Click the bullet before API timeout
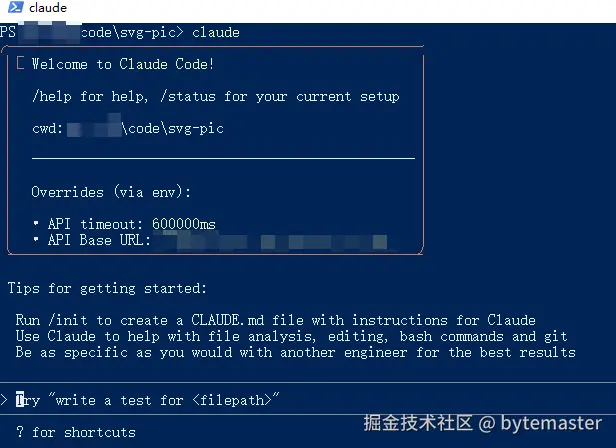Viewport: 616px width, 448px height. pyautogui.click(x=36, y=224)
